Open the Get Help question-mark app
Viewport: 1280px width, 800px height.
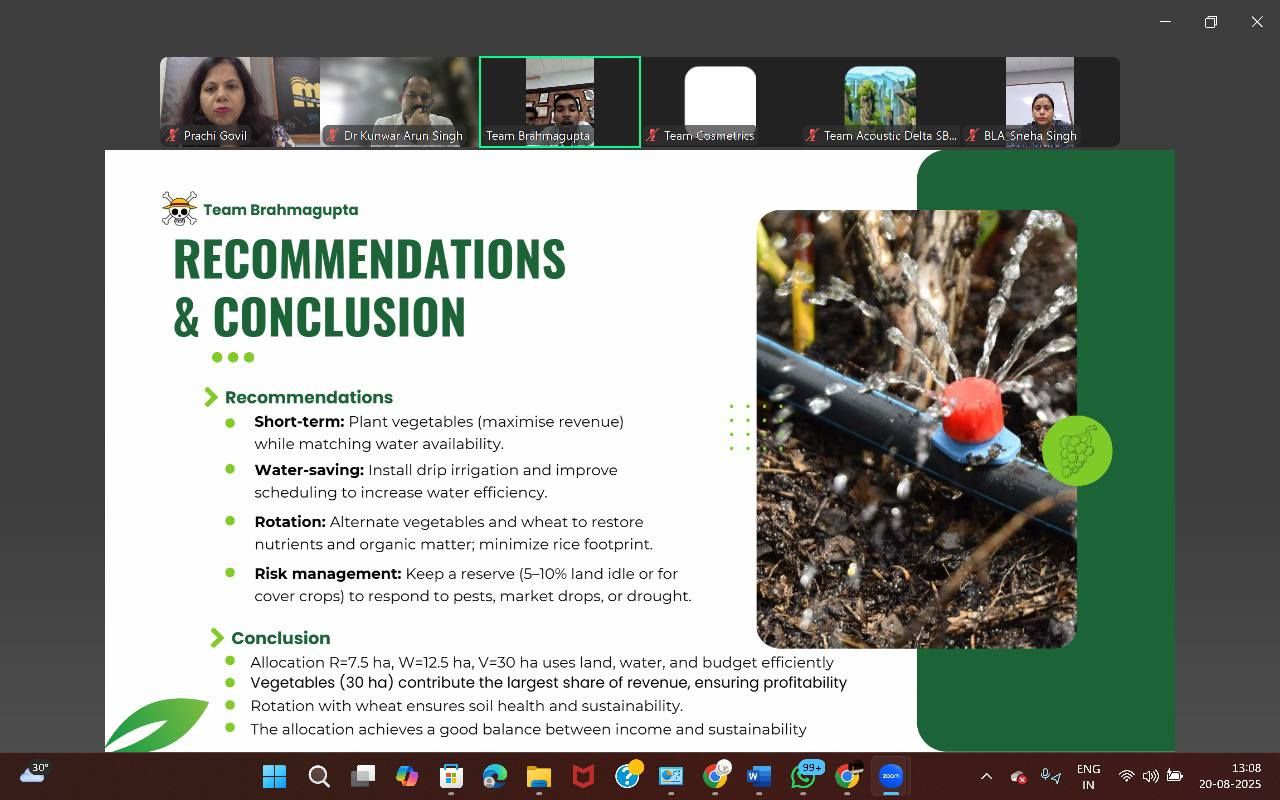pos(628,776)
